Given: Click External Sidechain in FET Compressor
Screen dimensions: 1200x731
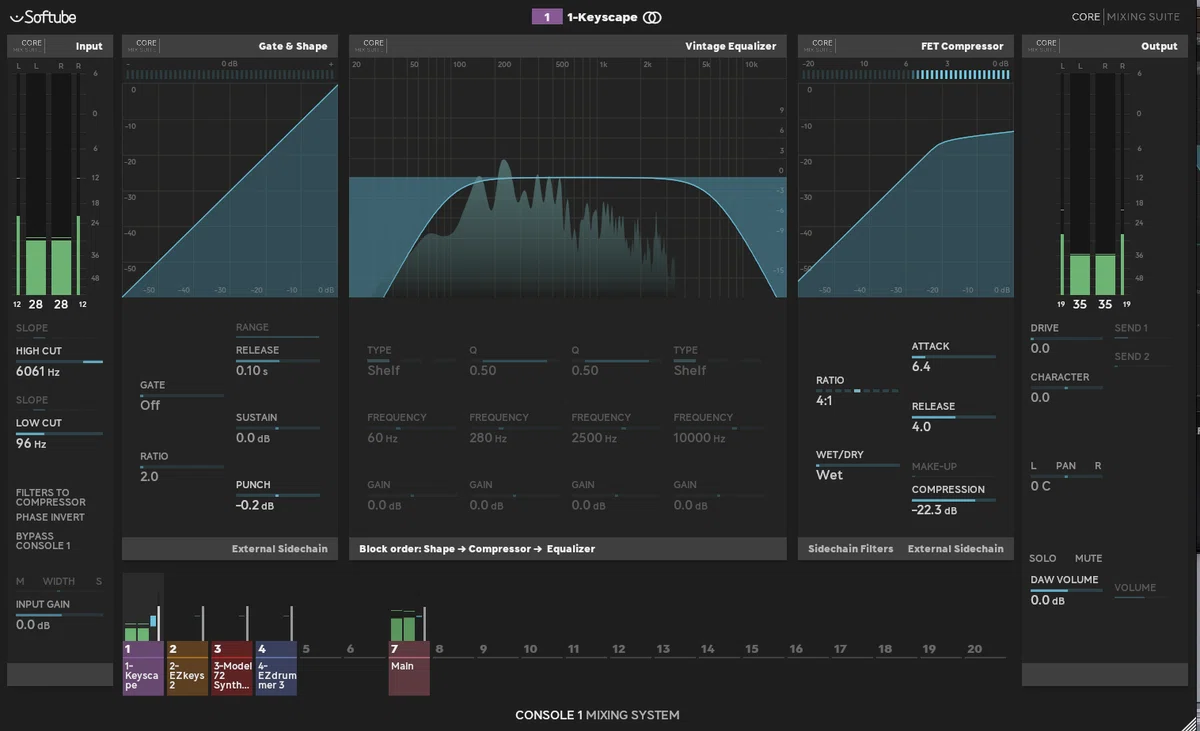Looking at the screenshot, I should 955,549.
